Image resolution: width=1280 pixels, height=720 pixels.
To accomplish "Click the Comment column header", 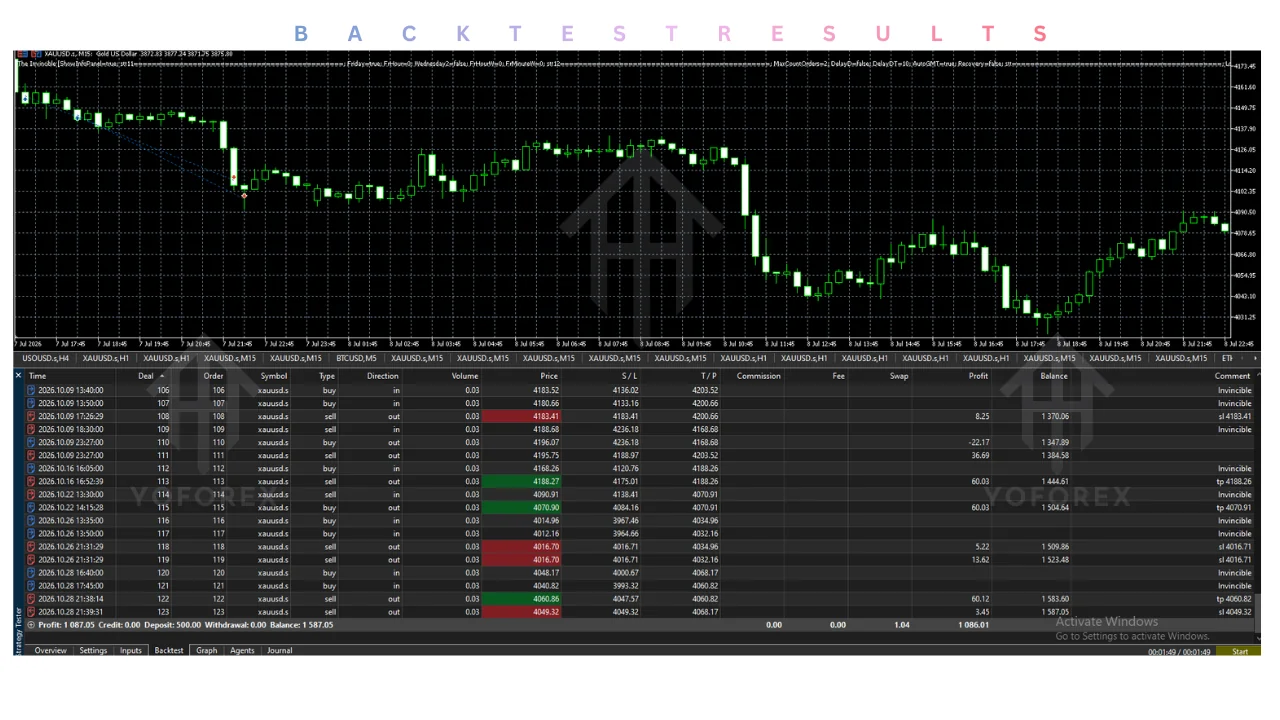I will tap(1233, 376).
